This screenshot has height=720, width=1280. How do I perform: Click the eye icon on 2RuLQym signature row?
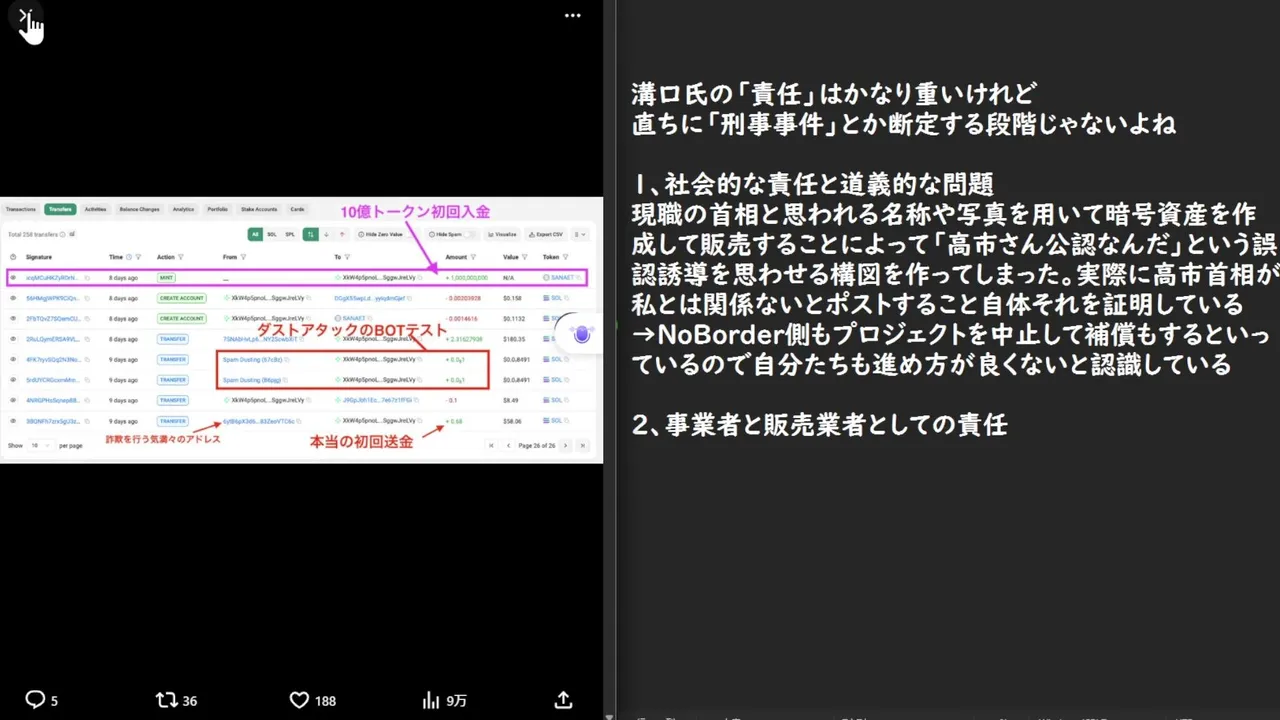pyautogui.click(x=13, y=339)
